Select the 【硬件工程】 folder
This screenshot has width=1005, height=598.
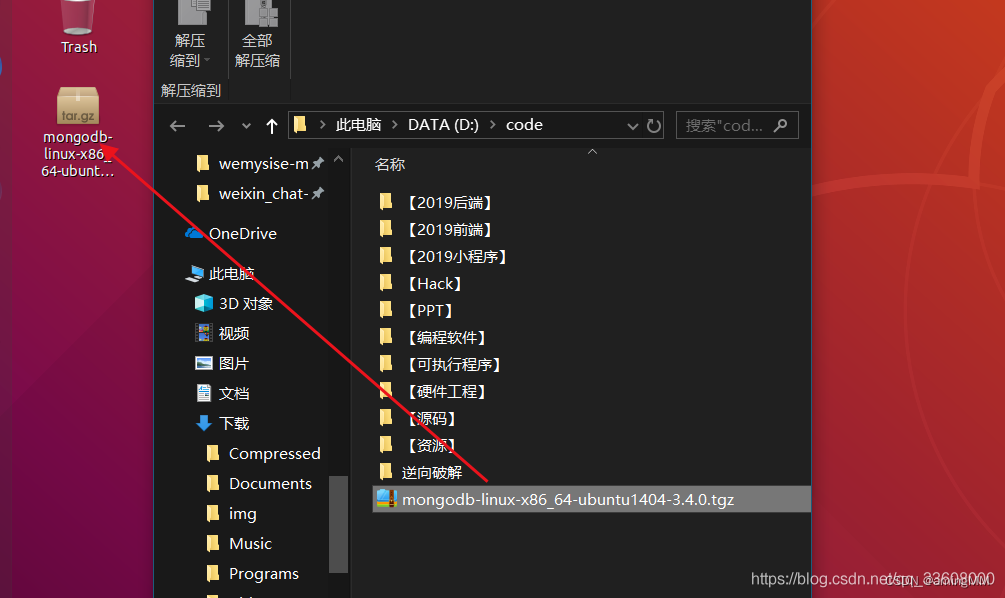click(433, 391)
